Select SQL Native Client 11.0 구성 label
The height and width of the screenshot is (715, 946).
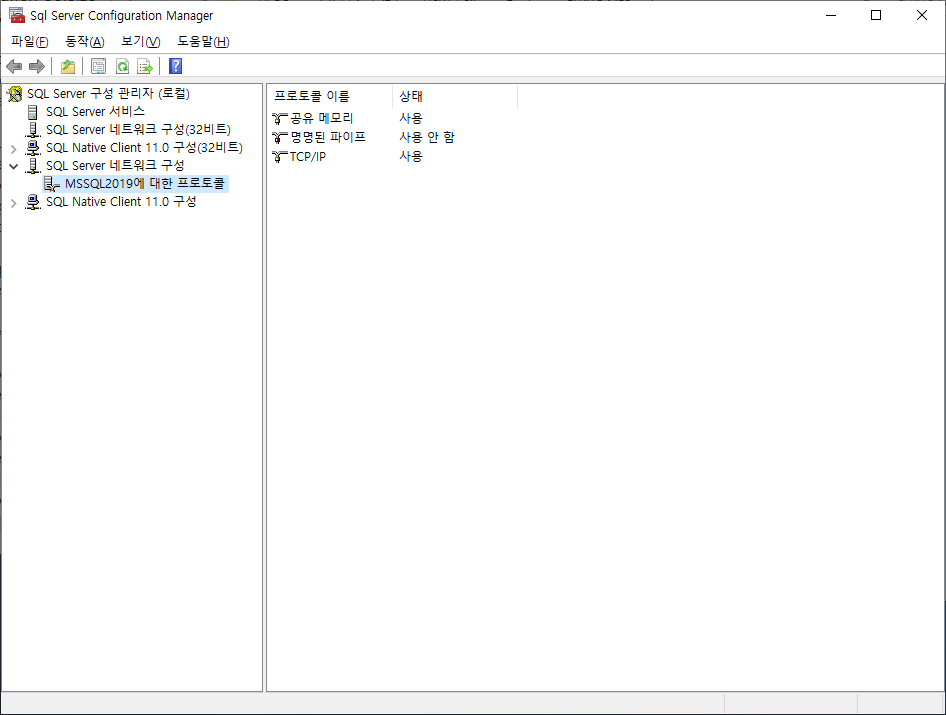121,202
